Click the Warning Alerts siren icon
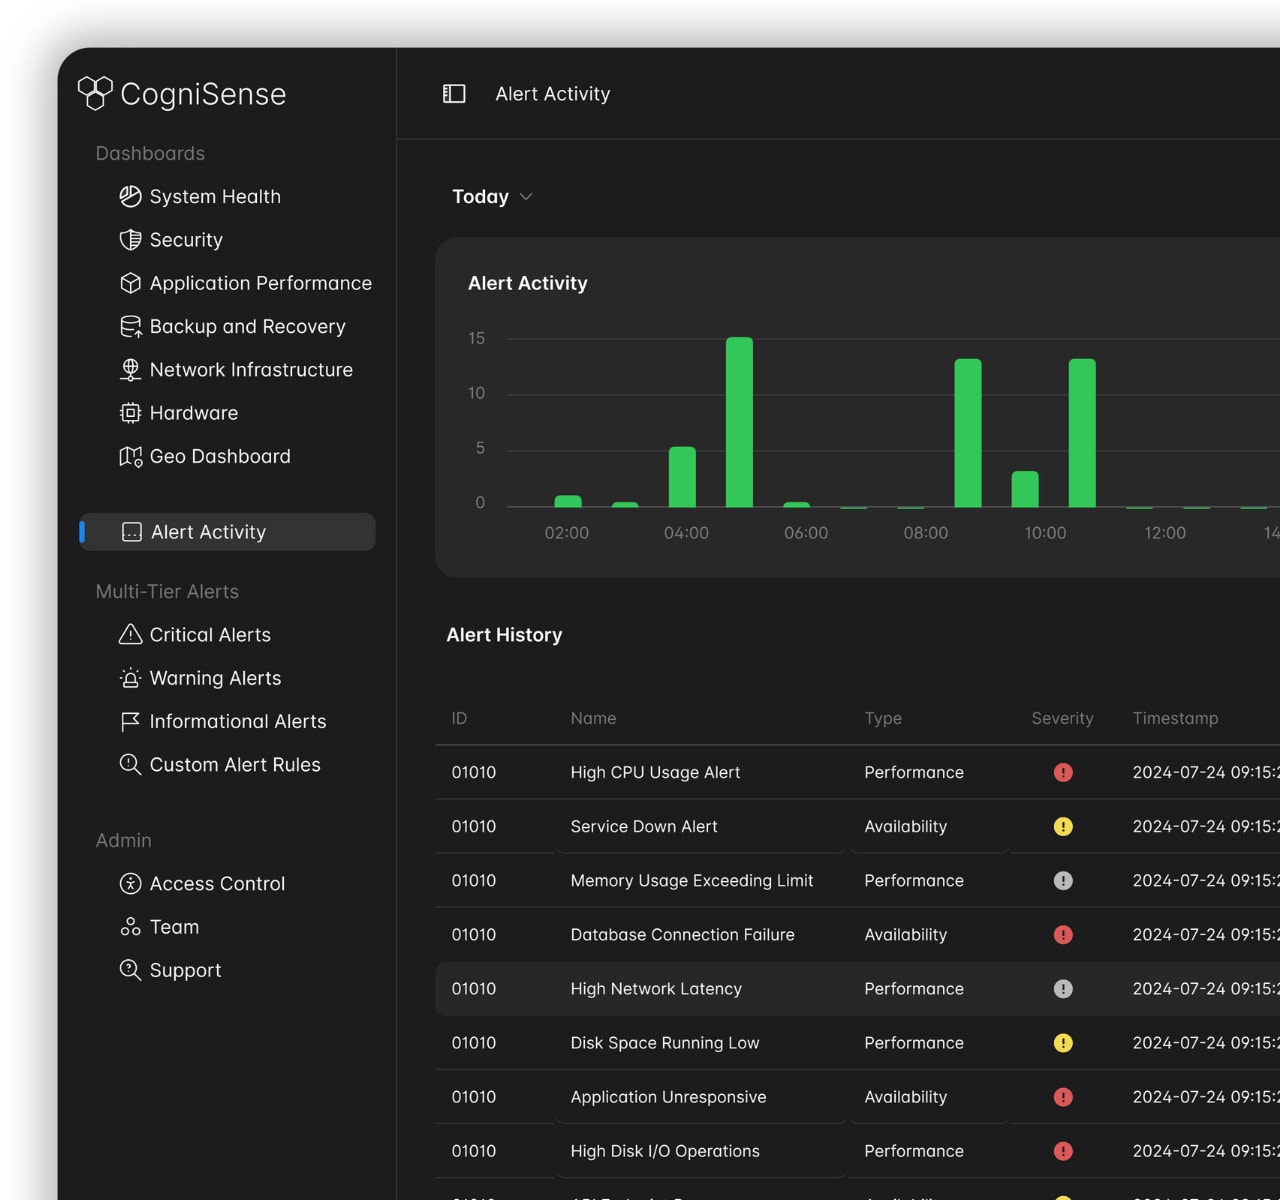The width and height of the screenshot is (1280, 1200). (x=130, y=678)
